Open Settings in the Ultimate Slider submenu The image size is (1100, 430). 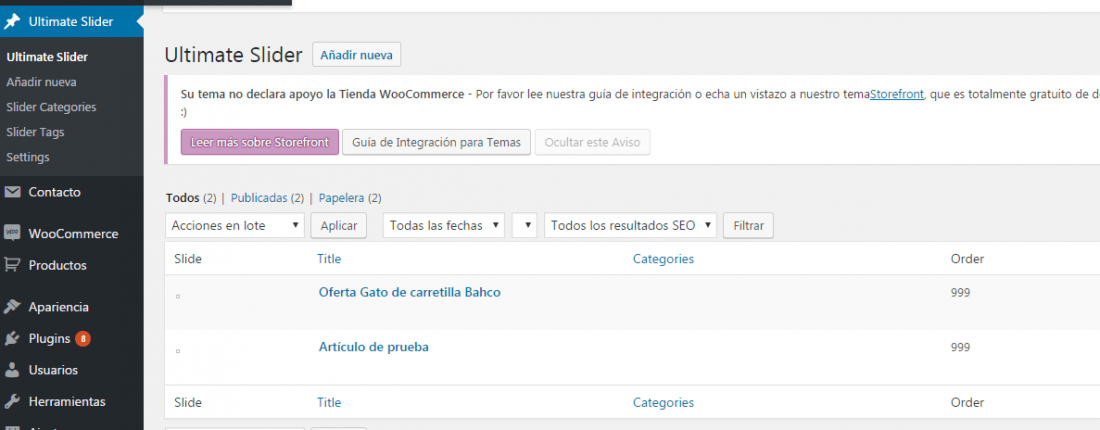point(28,157)
